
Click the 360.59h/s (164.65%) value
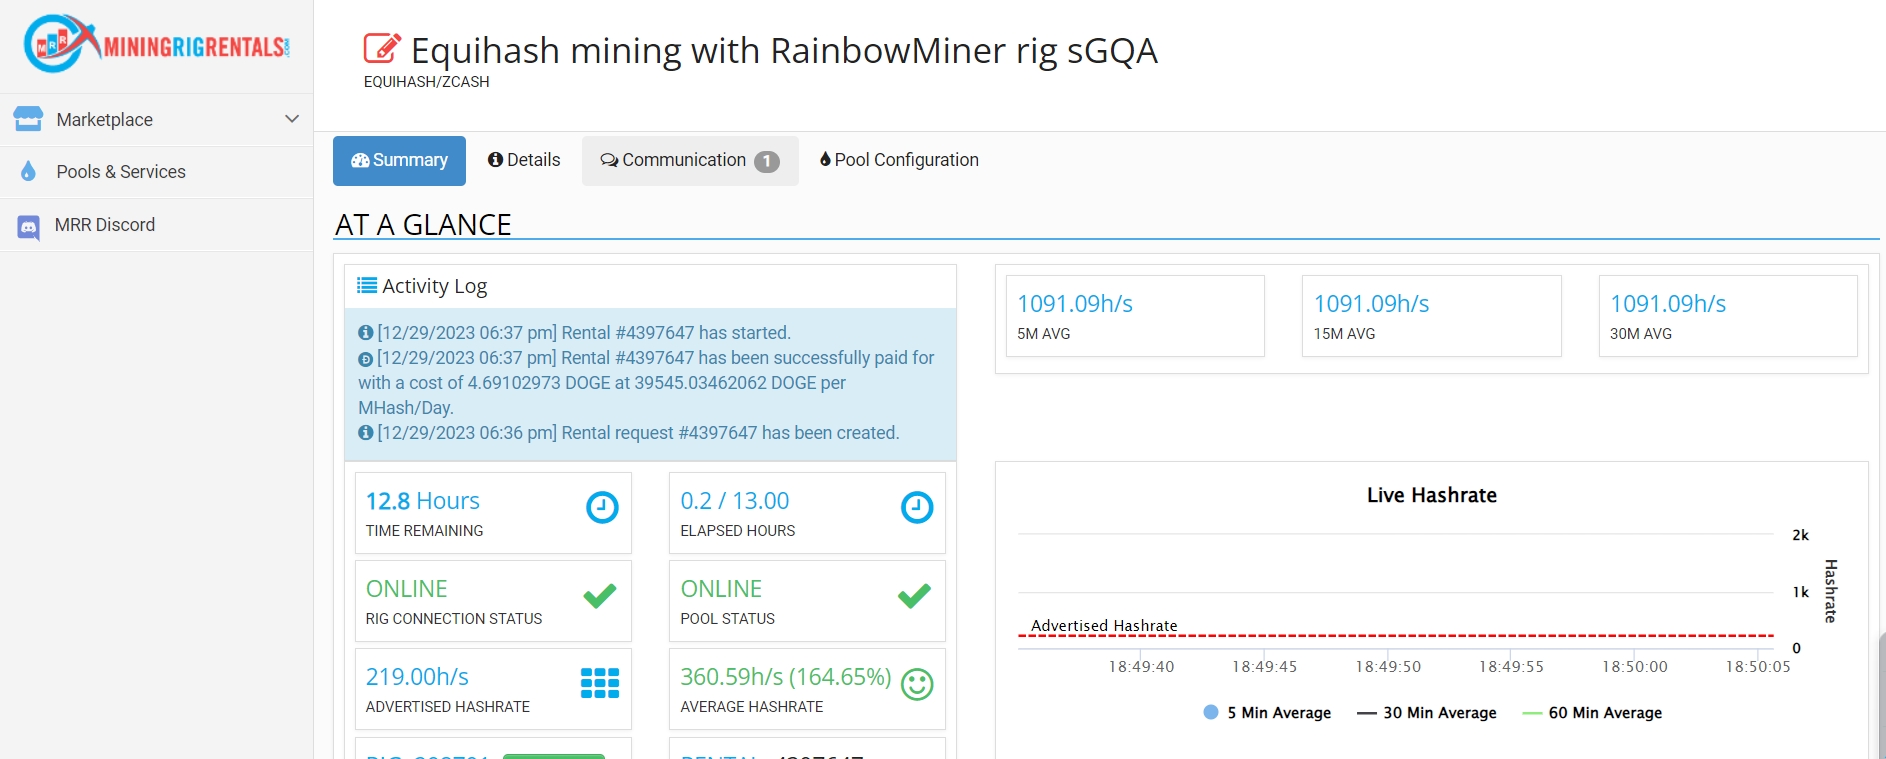(786, 677)
